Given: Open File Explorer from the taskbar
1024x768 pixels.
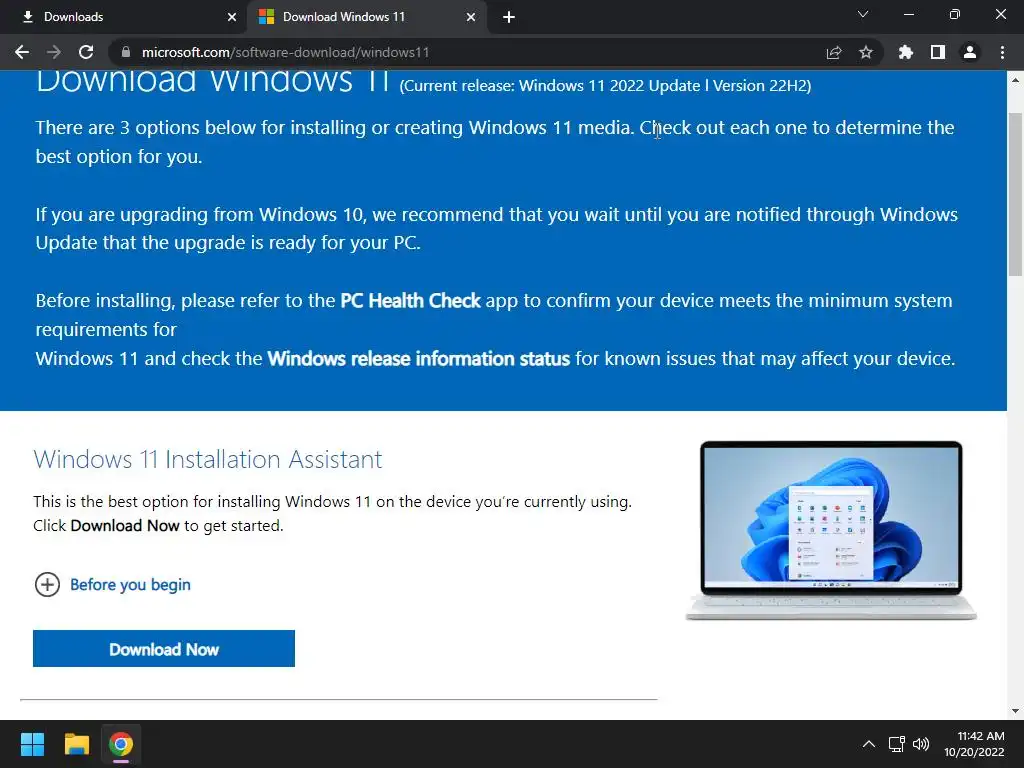Looking at the screenshot, I should pos(76,744).
